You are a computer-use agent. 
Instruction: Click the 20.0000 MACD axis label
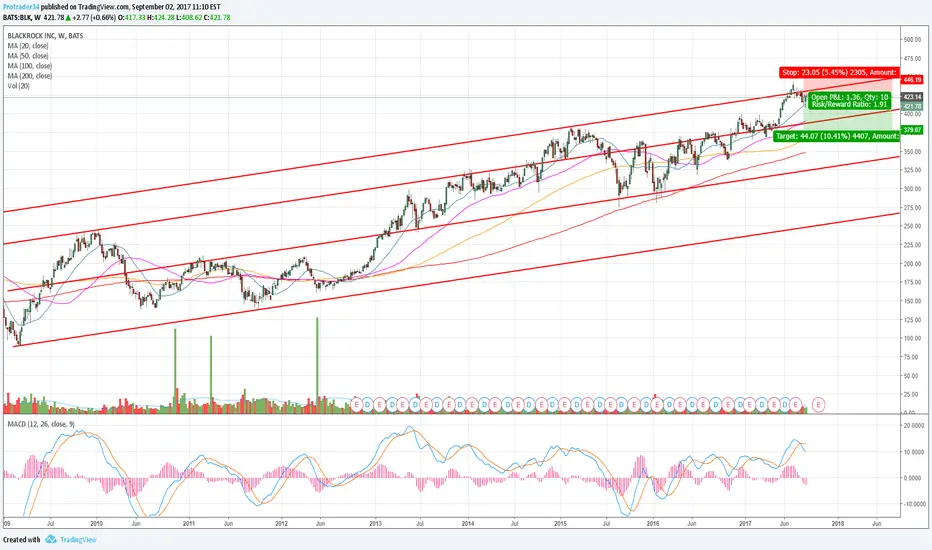coord(913,426)
